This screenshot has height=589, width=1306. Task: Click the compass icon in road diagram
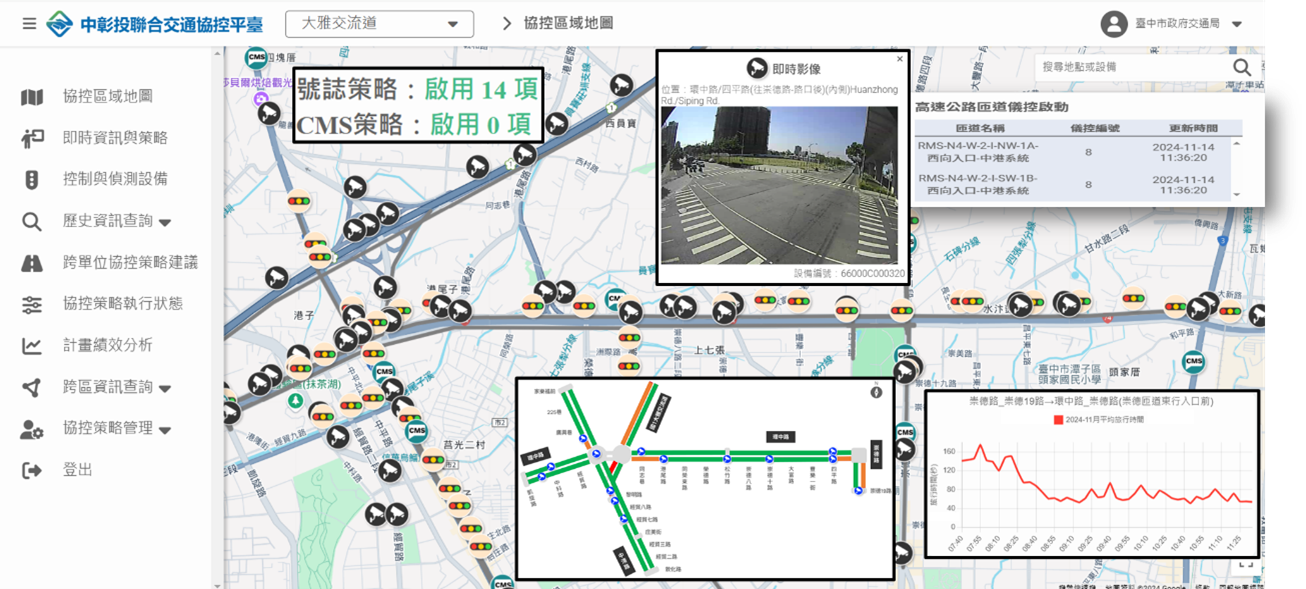point(876,392)
